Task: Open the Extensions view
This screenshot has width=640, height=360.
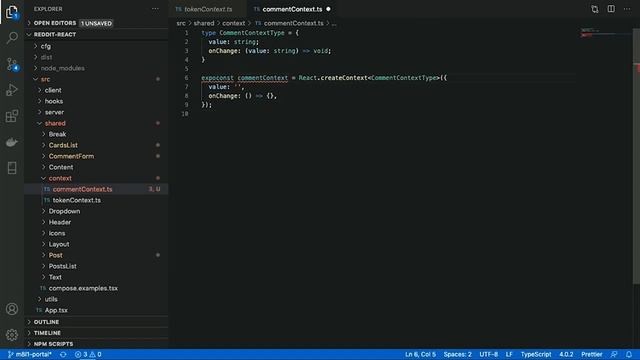Action: (x=12, y=116)
